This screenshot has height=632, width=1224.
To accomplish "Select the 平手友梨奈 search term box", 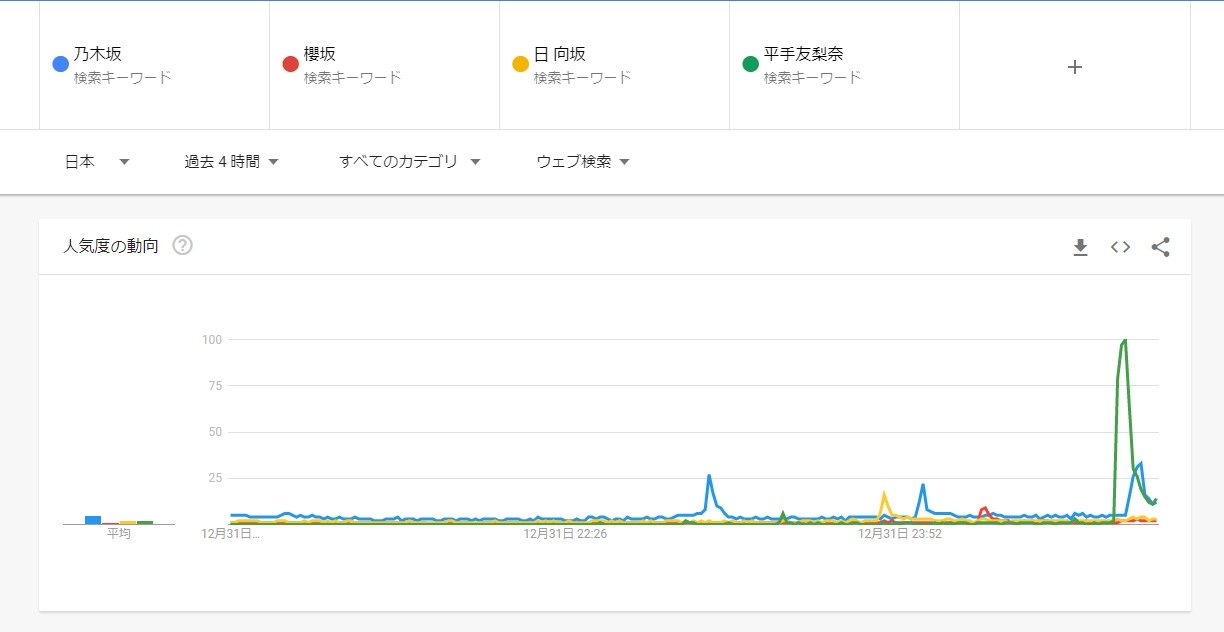I will coord(844,65).
